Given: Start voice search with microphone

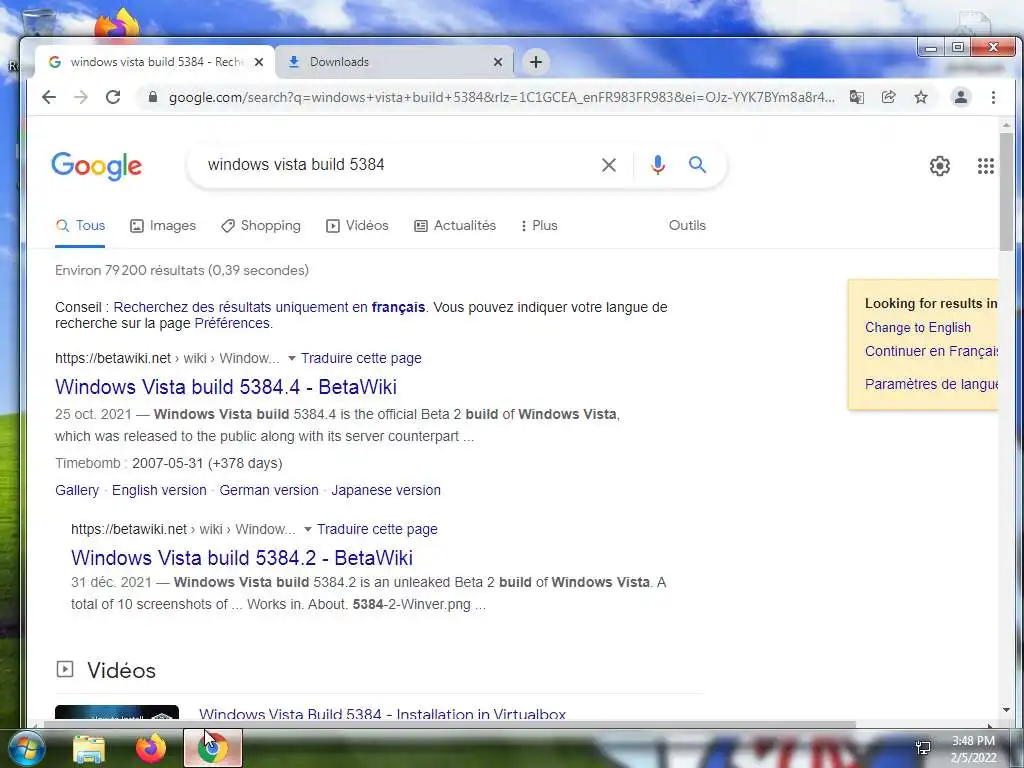Looking at the screenshot, I should (x=658, y=165).
